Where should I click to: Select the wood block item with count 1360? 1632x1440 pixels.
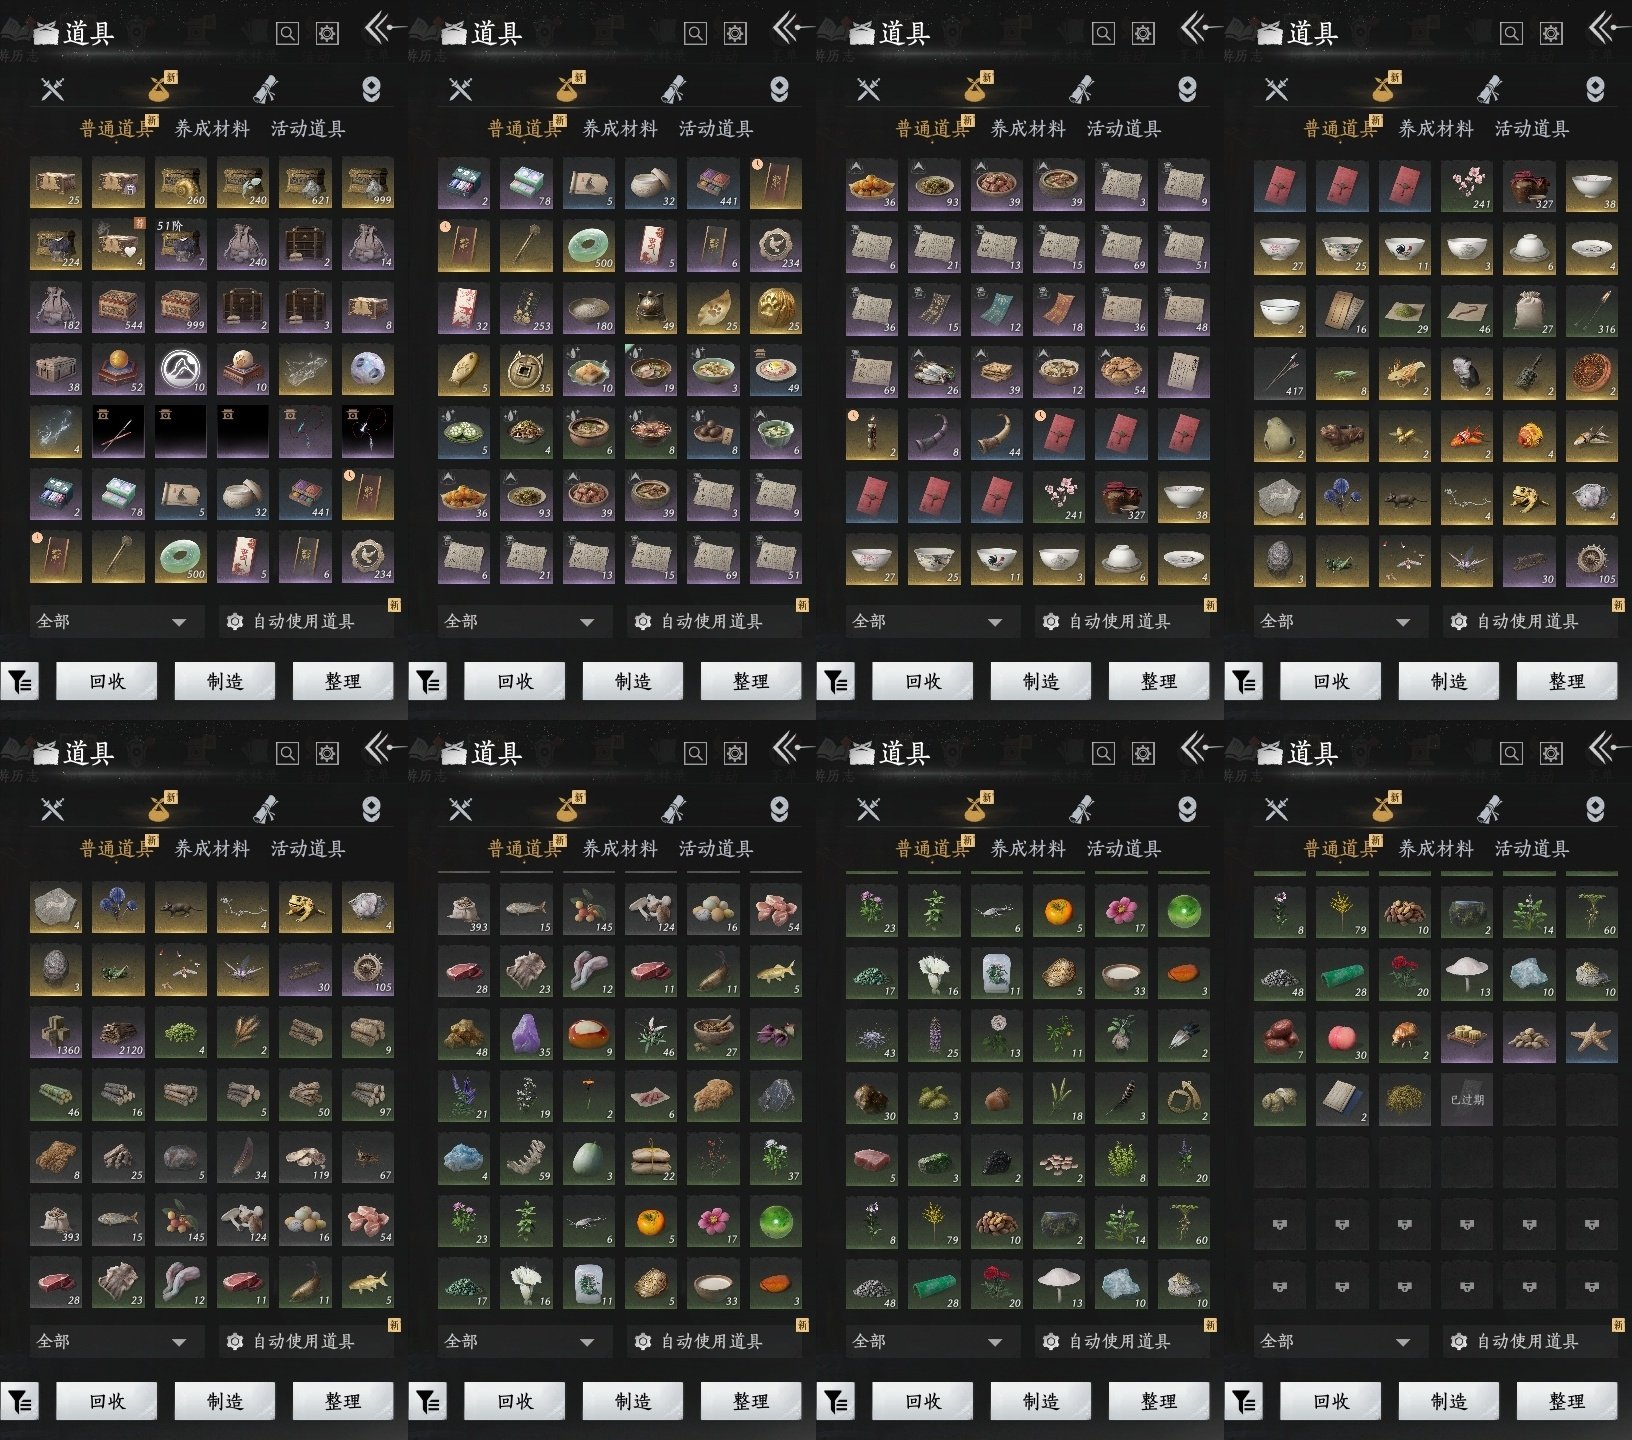coord(57,1031)
